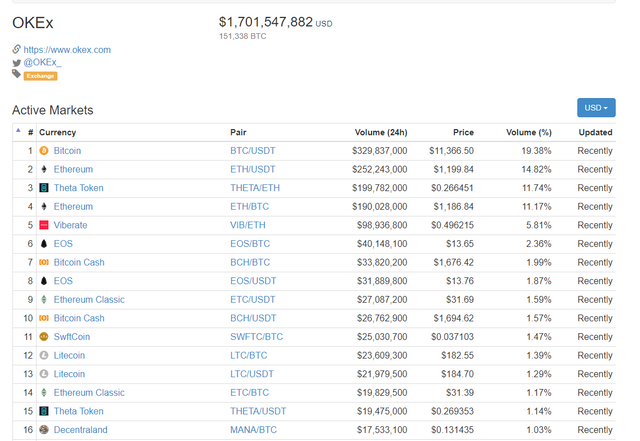Sort by the Price column header

(x=463, y=132)
